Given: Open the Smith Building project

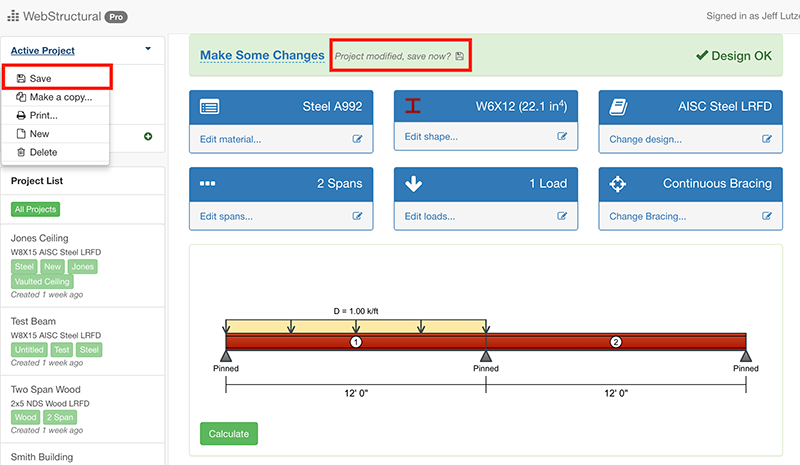Looking at the screenshot, I should pyautogui.click(x=42, y=457).
